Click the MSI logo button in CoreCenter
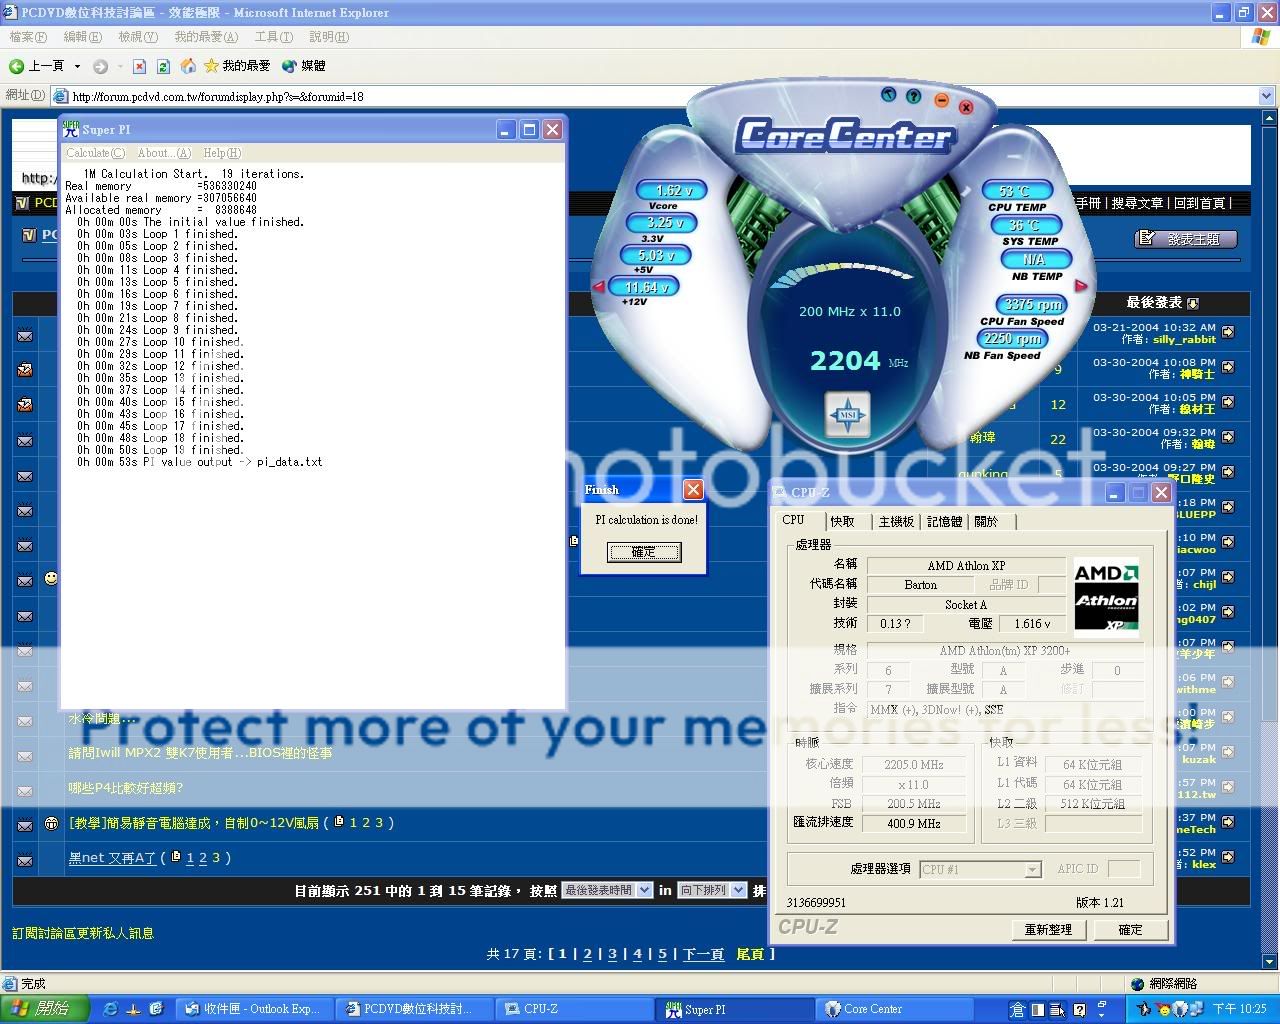 click(x=847, y=414)
